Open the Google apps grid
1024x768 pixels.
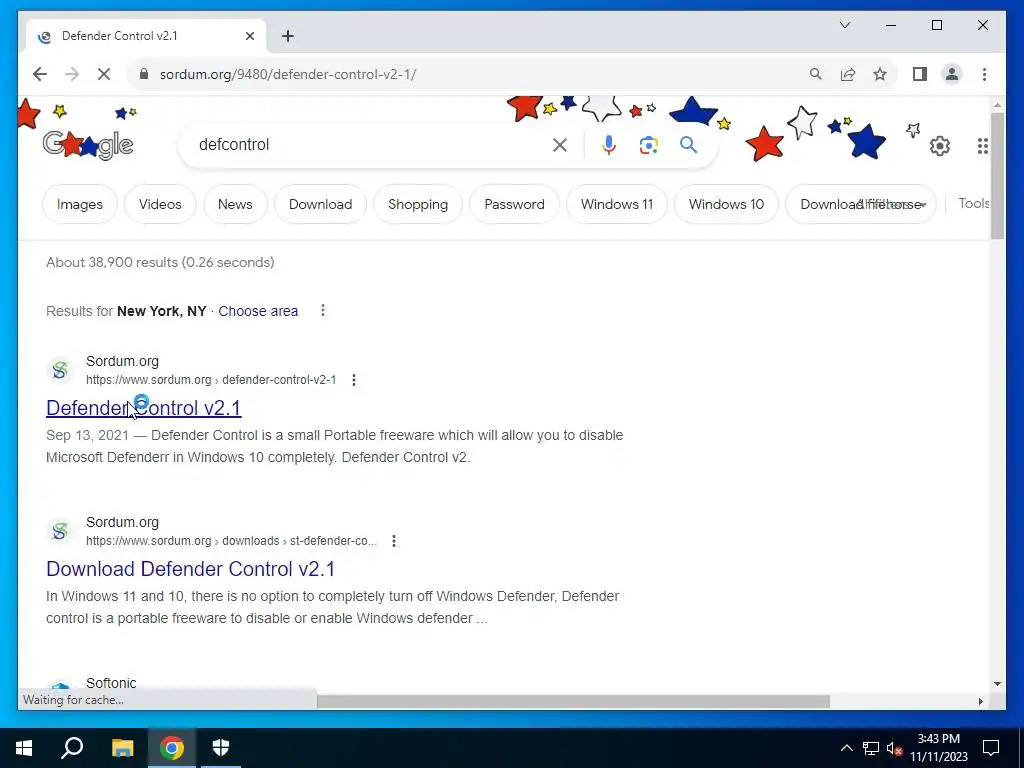(983, 146)
